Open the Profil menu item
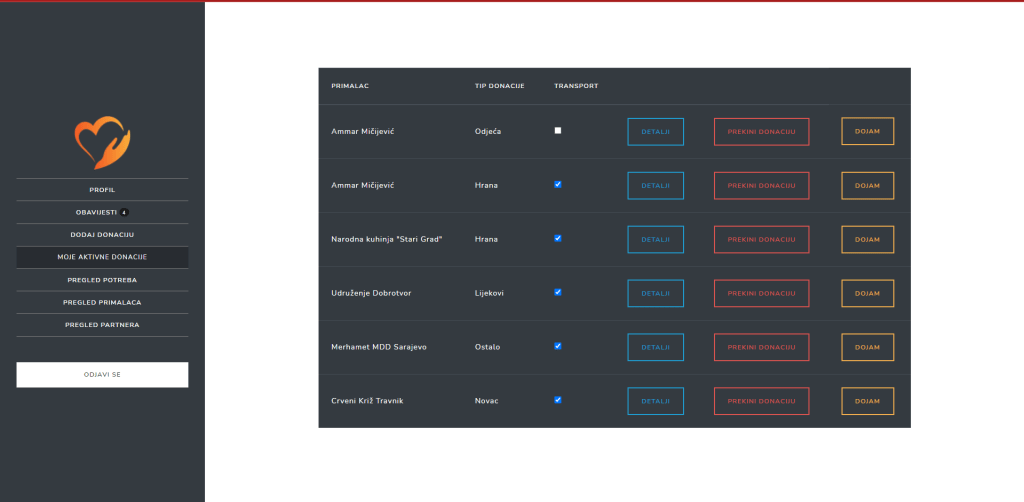The height and width of the screenshot is (502, 1024). pos(102,189)
